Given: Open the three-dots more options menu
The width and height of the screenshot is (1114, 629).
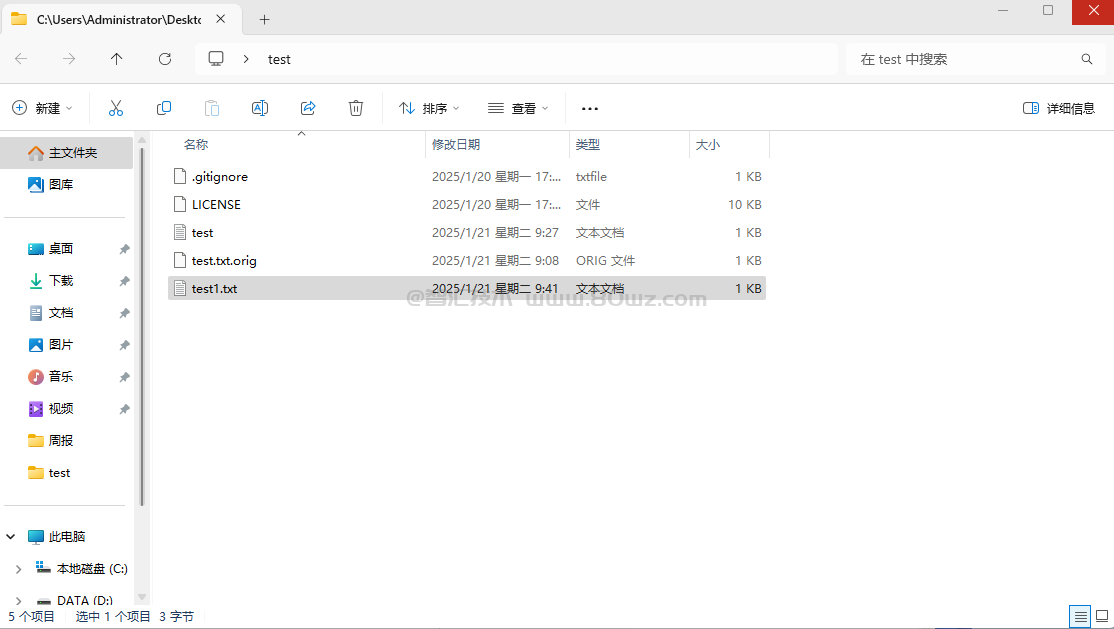Looking at the screenshot, I should pos(590,108).
